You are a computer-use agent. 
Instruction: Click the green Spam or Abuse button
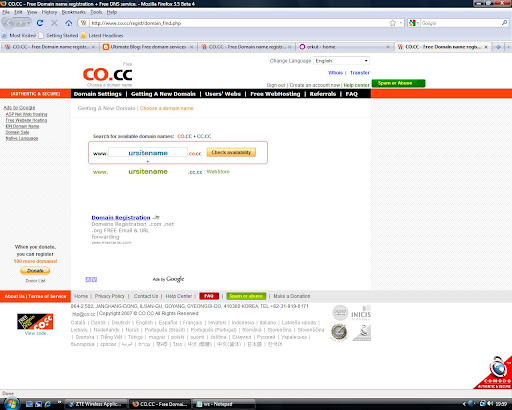pyautogui.click(x=398, y=83)
